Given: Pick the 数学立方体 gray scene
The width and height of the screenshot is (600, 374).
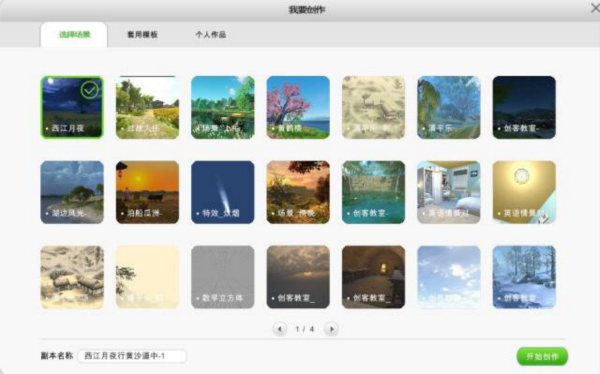Looking at the screenshot, I should (x=223, y=277).
